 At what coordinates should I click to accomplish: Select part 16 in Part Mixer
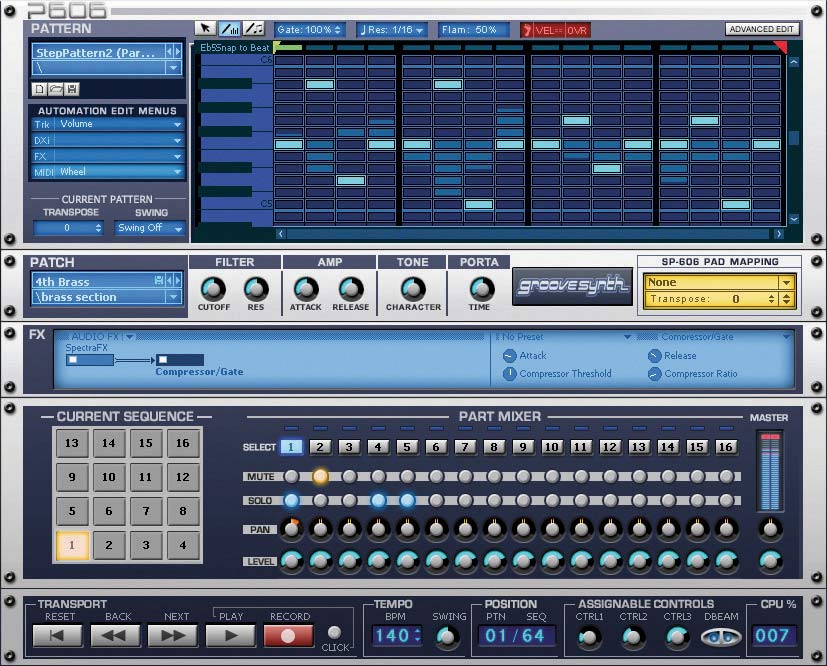[x=726, y=447]
